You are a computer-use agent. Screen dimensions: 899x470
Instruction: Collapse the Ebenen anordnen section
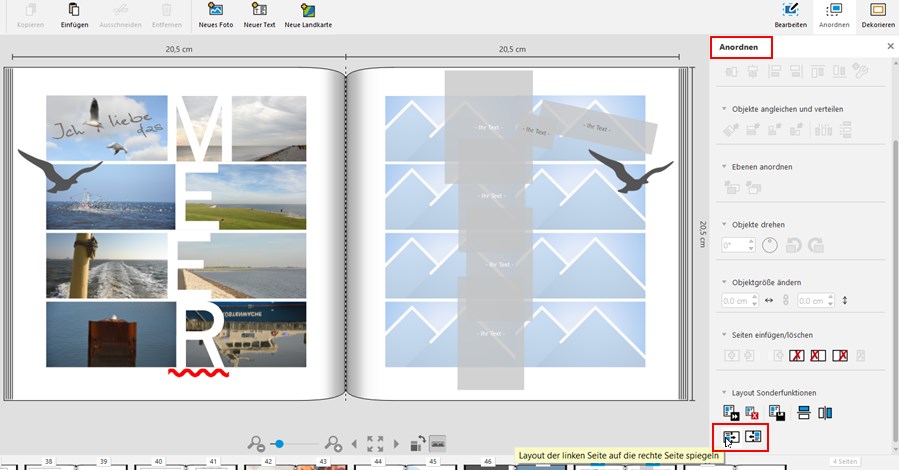coord(724,166)
